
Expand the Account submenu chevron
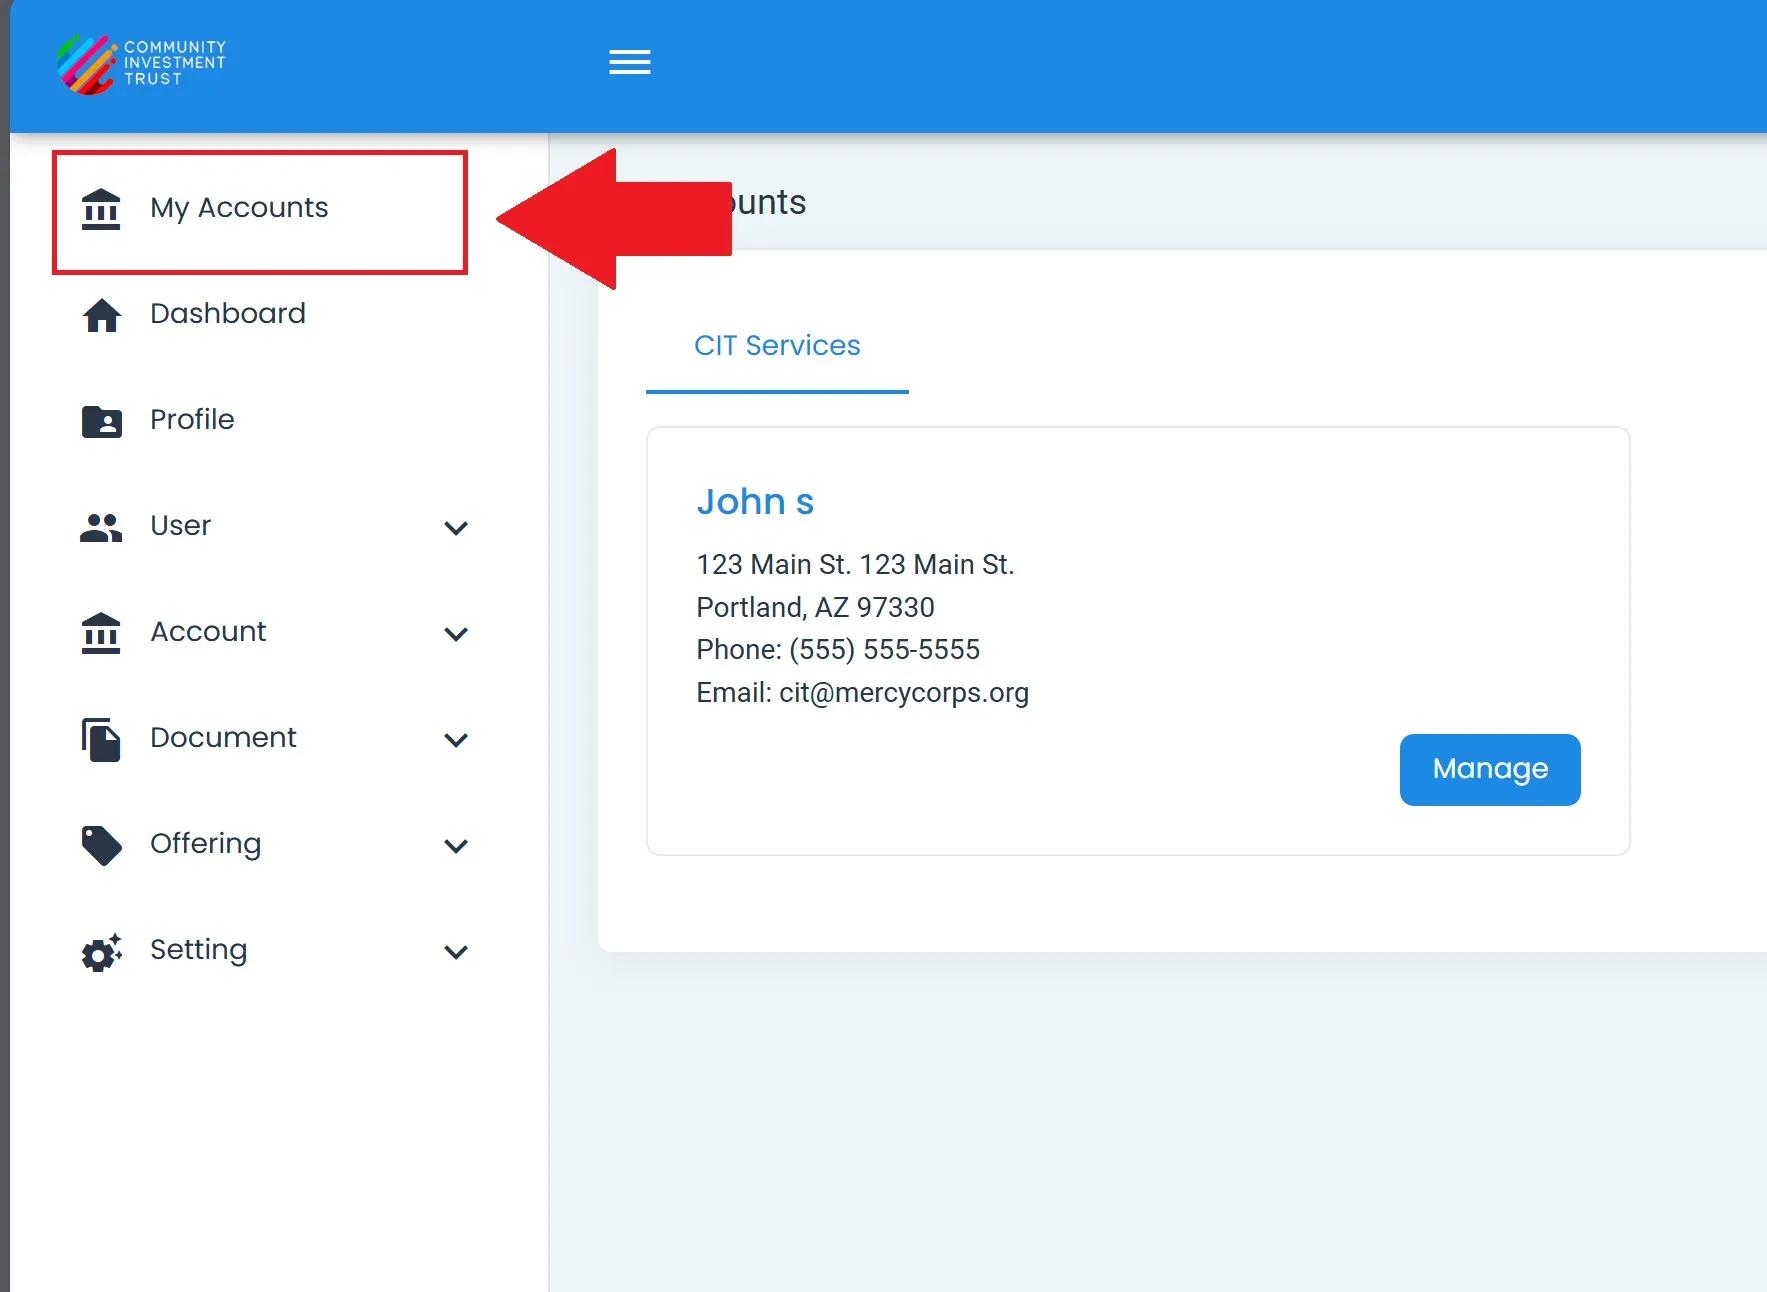[x=456, y=634]
